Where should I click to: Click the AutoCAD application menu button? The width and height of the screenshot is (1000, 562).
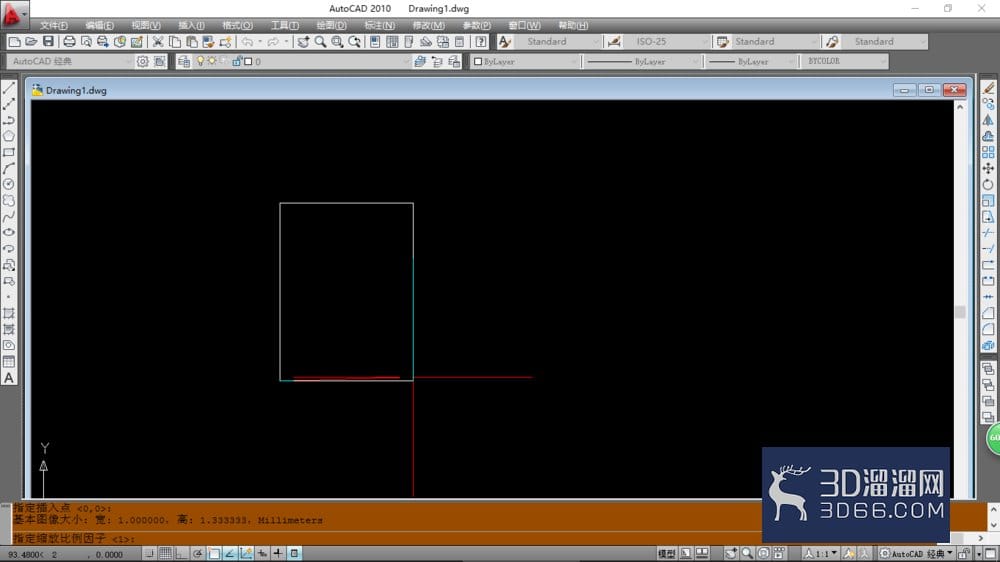[x=13, y=15]
